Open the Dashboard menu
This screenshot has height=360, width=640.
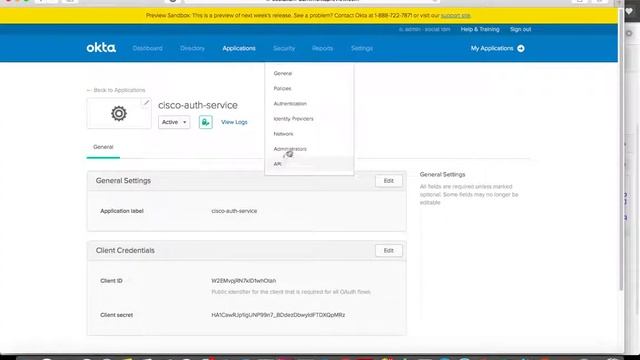click(x=147, y=48)
